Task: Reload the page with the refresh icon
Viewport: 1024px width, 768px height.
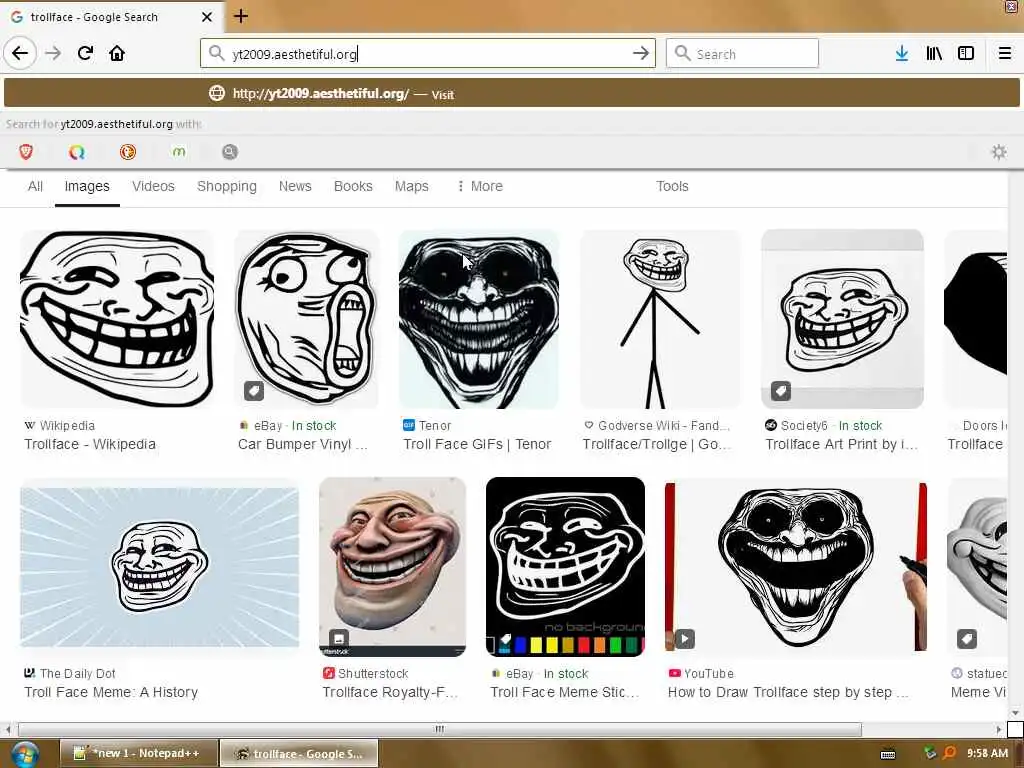Action: [85, 53]
